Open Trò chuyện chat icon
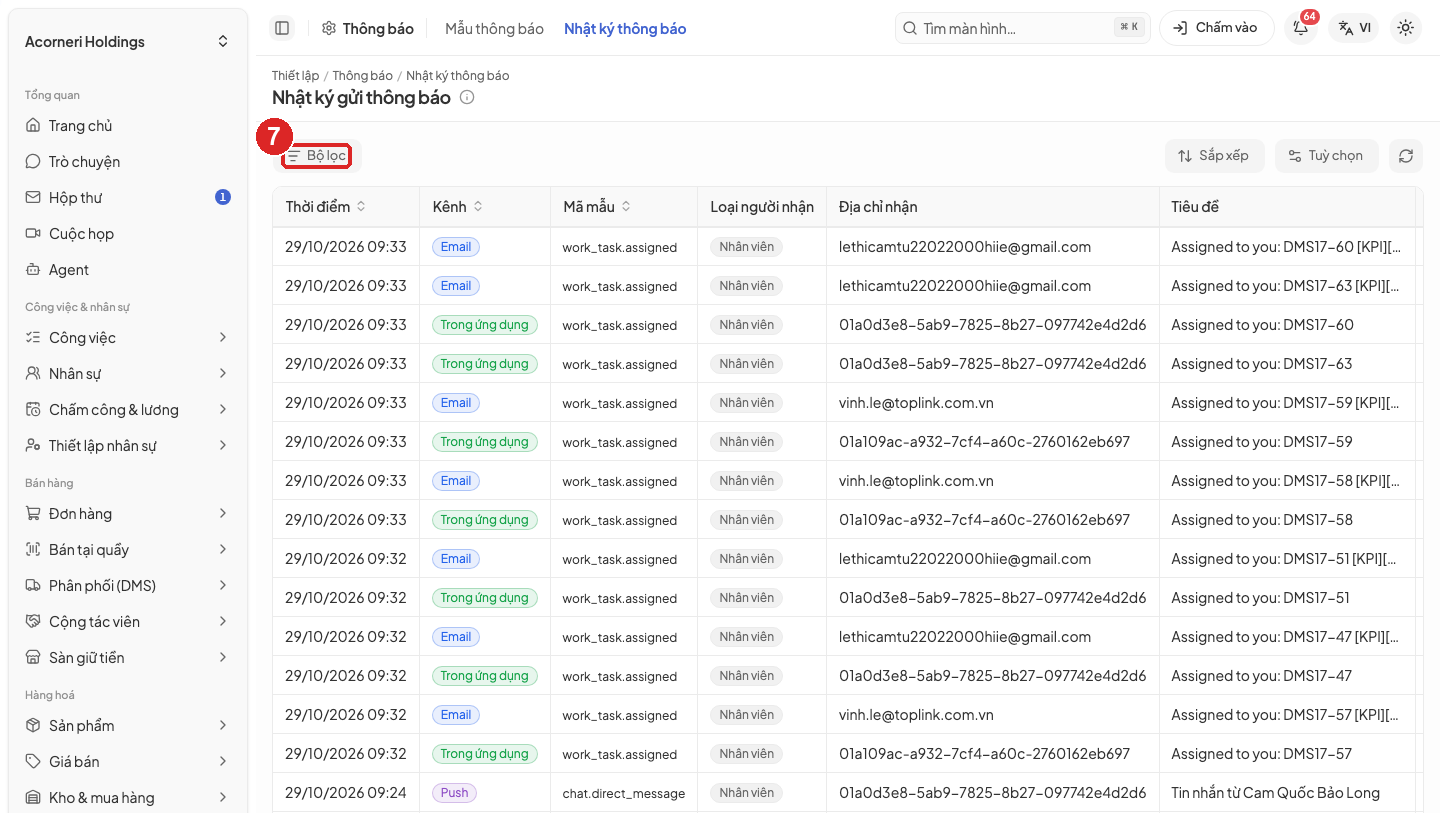 click(x=33, y=162)
